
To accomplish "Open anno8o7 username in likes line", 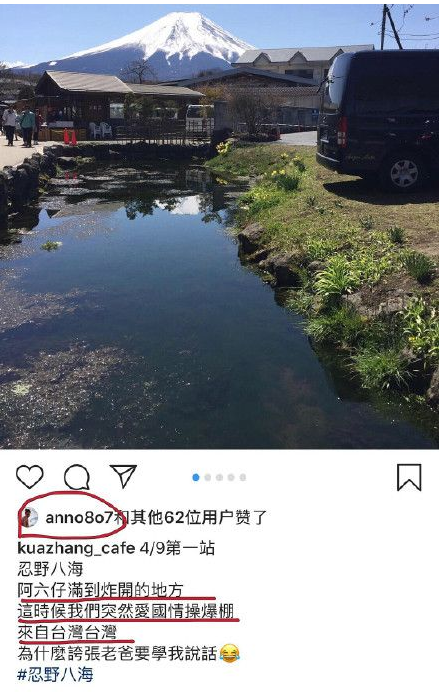I will [x=81, y=517].
